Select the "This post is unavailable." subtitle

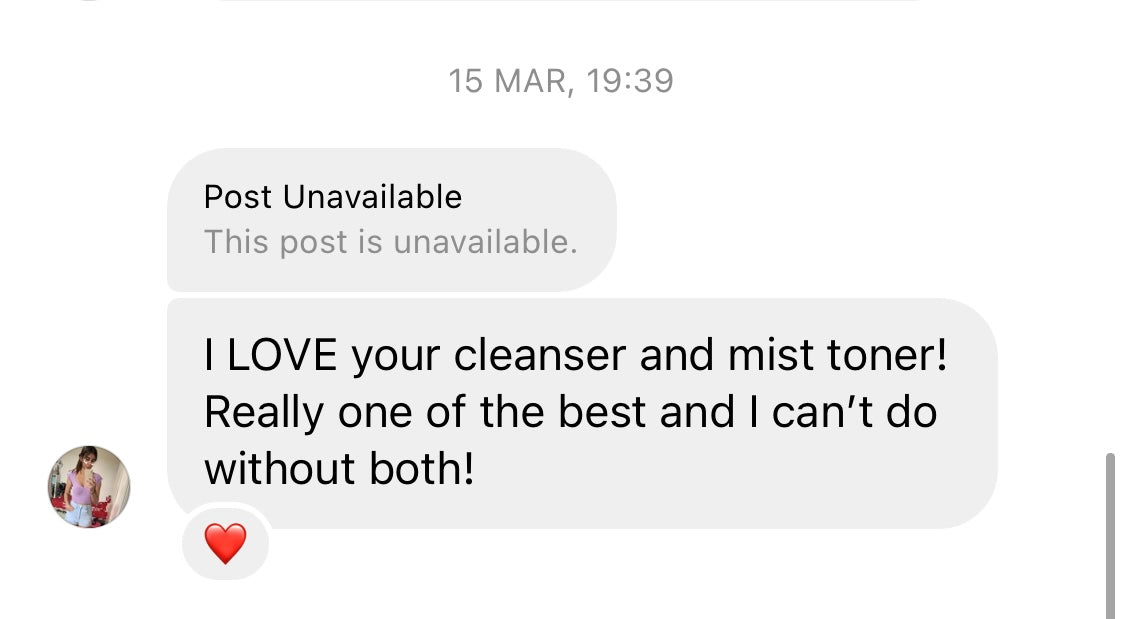[390, 242]
